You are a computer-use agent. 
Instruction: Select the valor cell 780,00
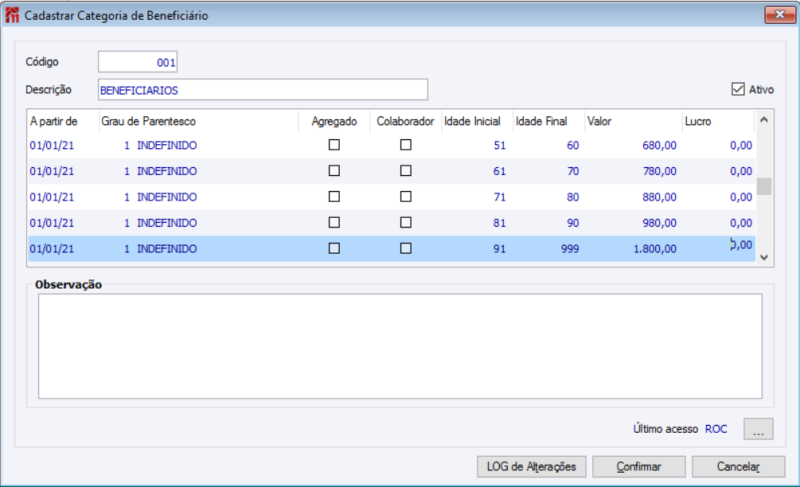[x=659, y=171]
